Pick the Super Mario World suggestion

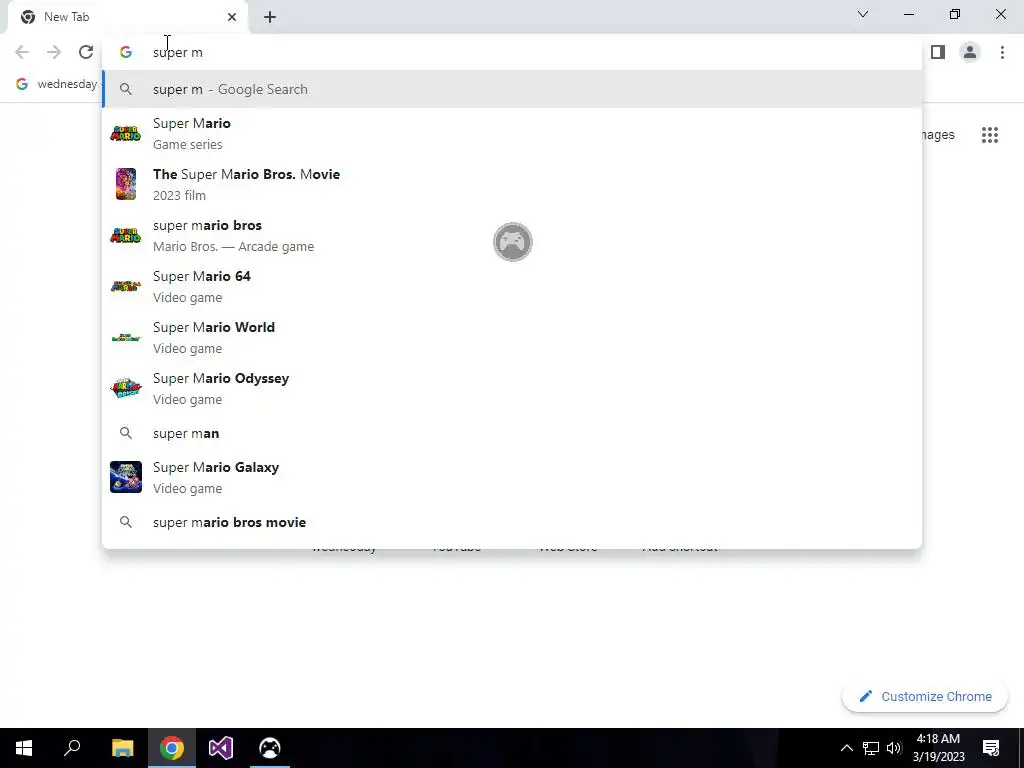coord(512,337)
